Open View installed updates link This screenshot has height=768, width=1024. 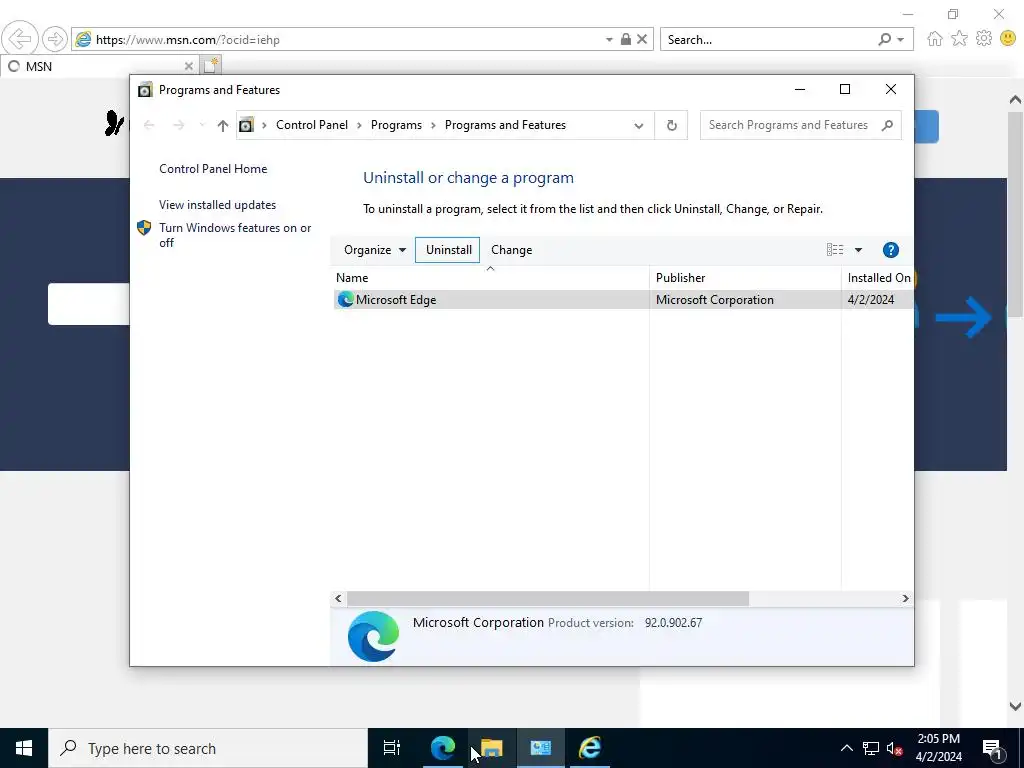click(217, 205)
